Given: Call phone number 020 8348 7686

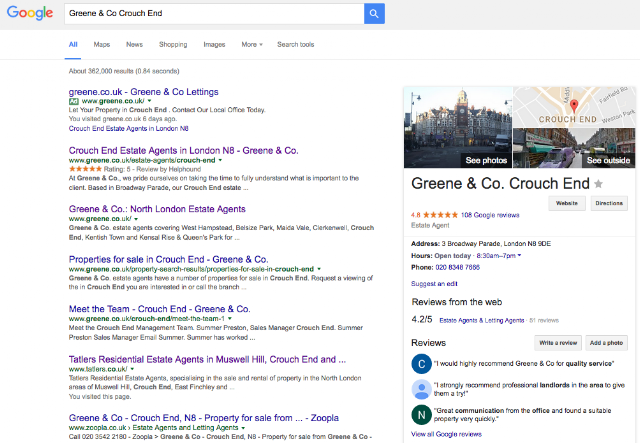Looking at the screenshot, I should 458,267.
